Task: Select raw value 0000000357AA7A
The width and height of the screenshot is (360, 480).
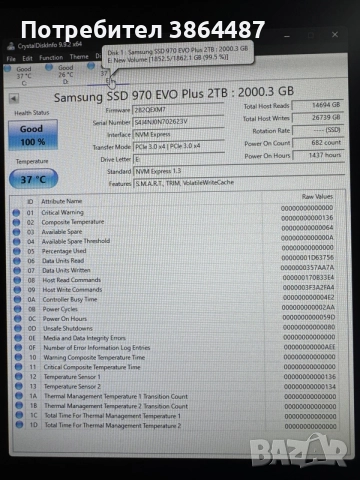Action: (307, 267)
